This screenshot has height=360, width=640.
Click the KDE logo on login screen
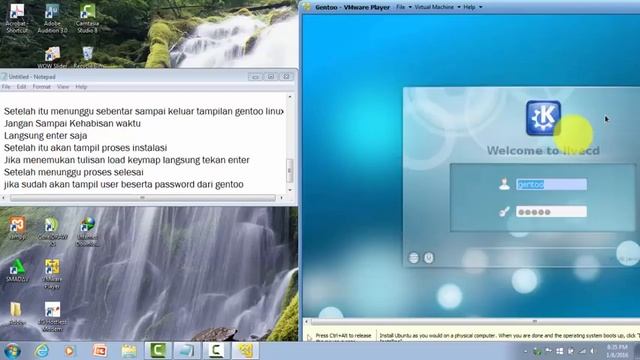click(x=543, y=118)
